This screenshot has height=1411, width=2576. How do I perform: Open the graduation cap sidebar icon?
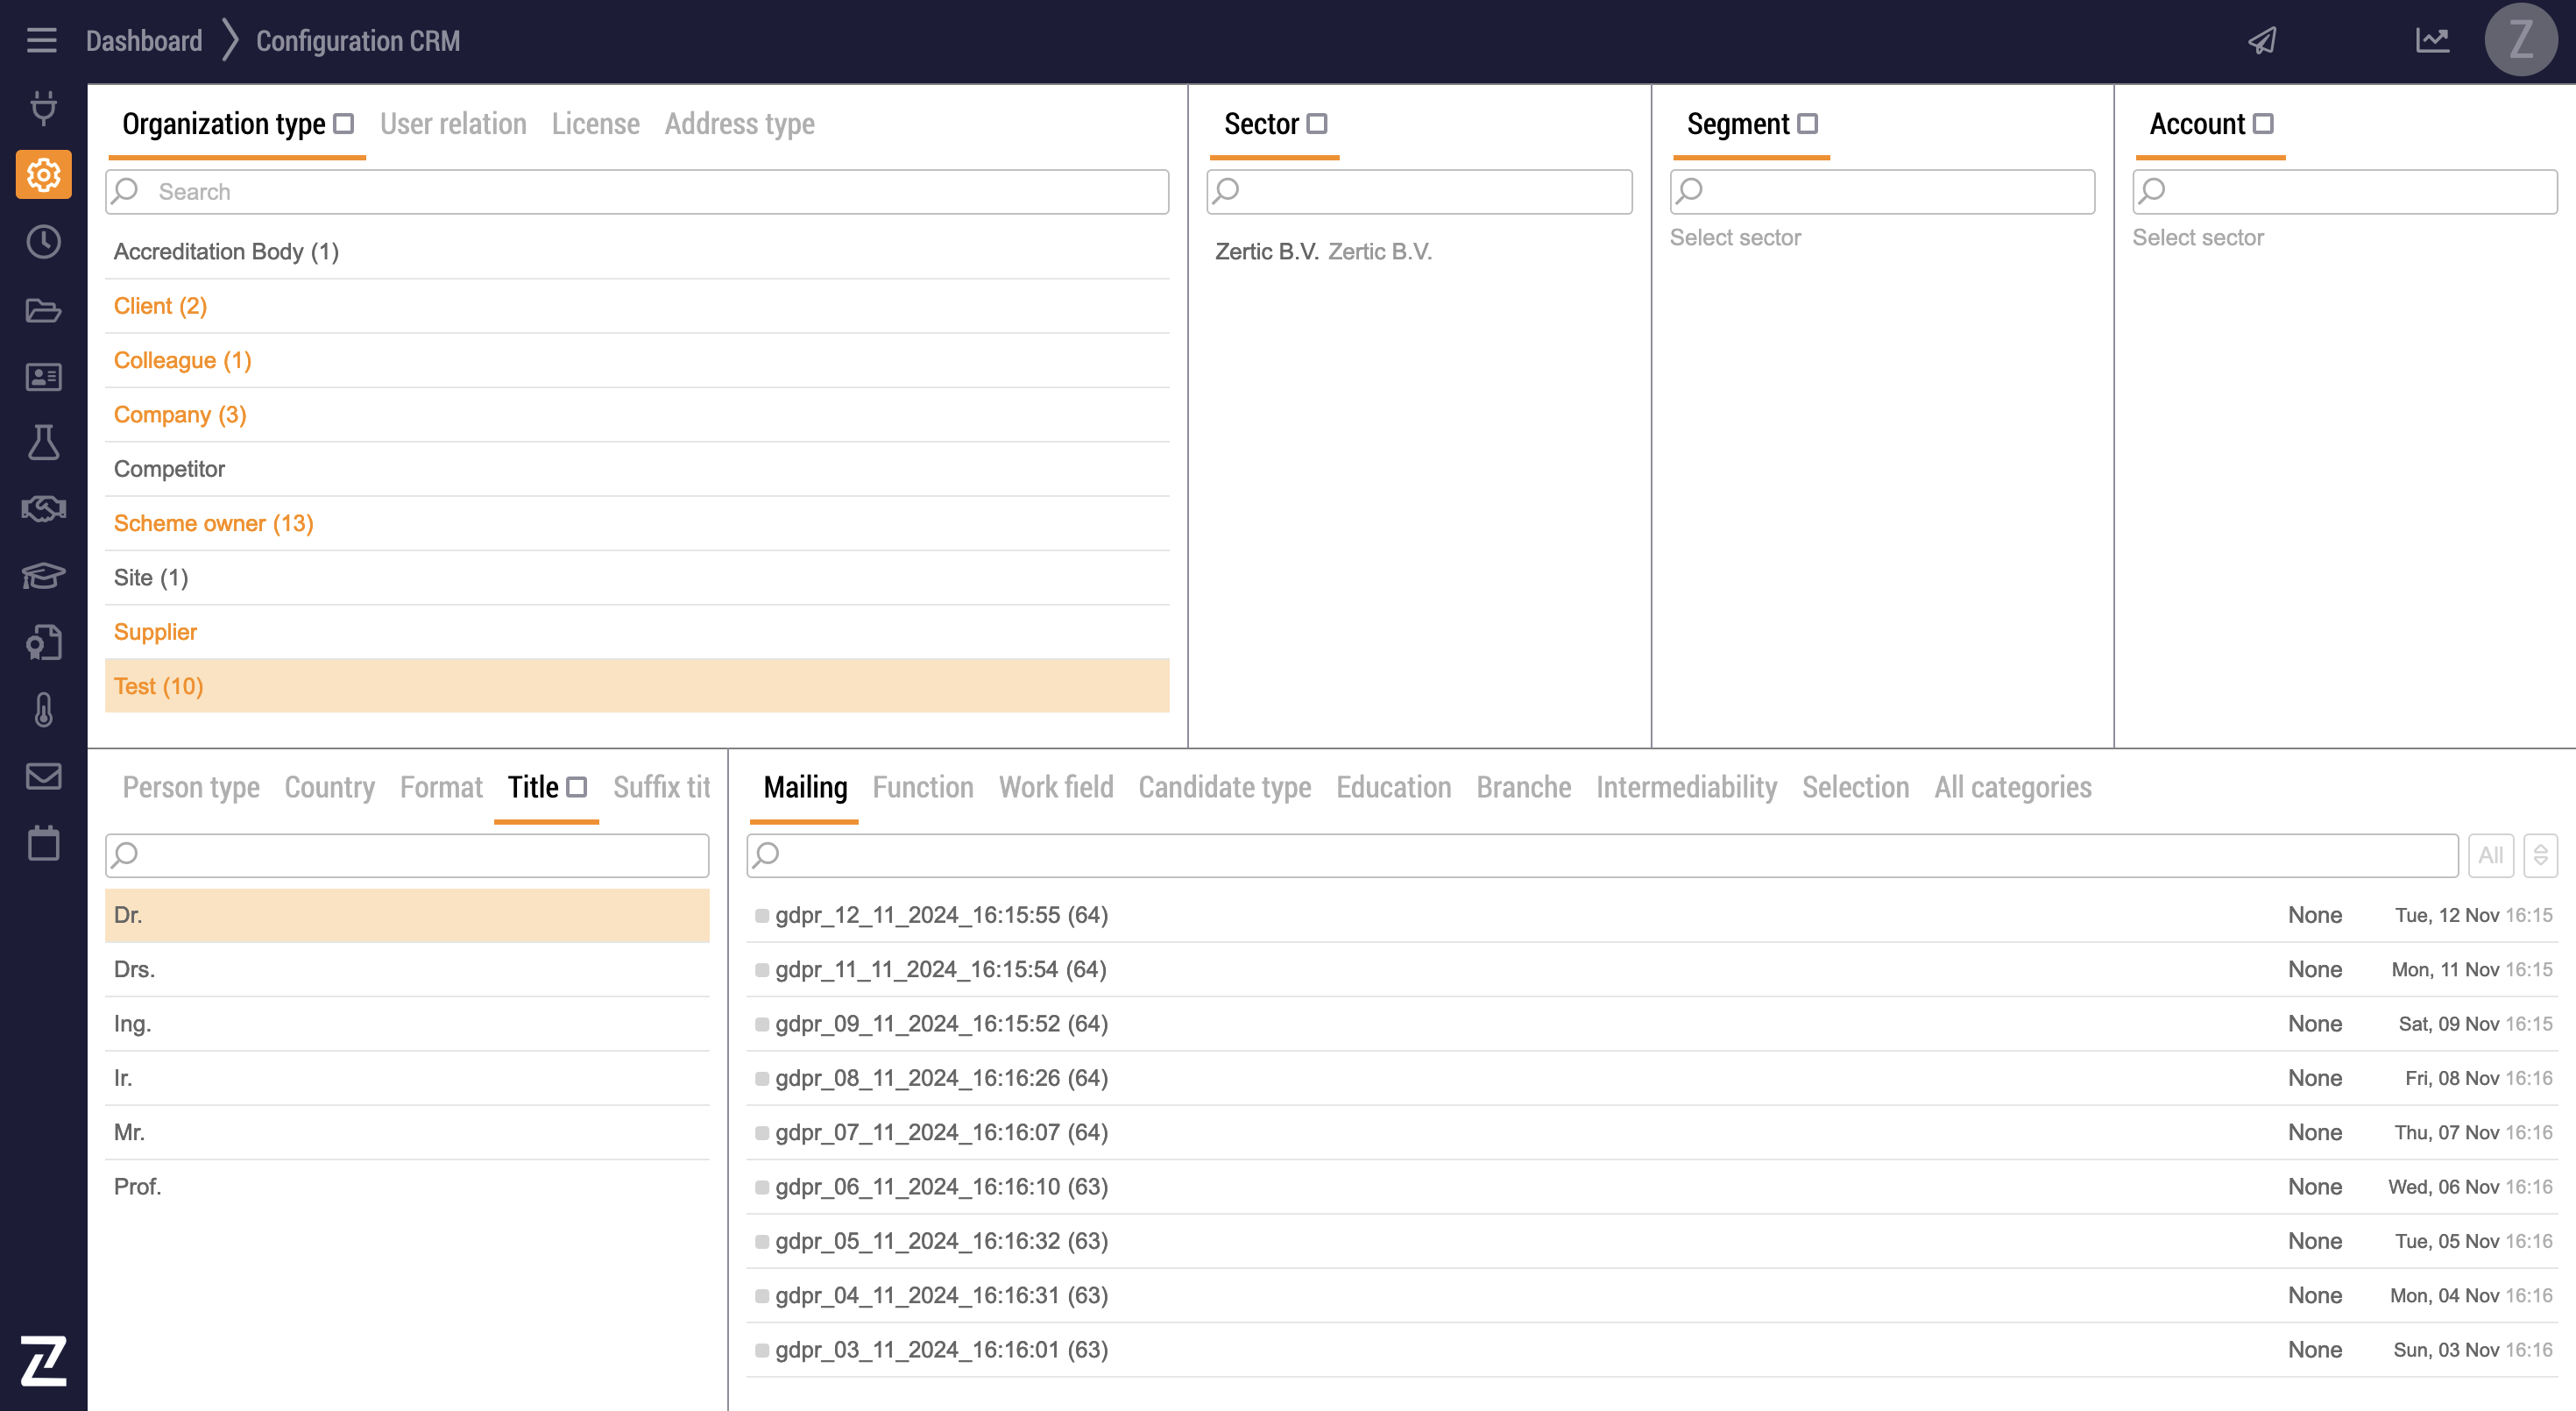(43, 576)
